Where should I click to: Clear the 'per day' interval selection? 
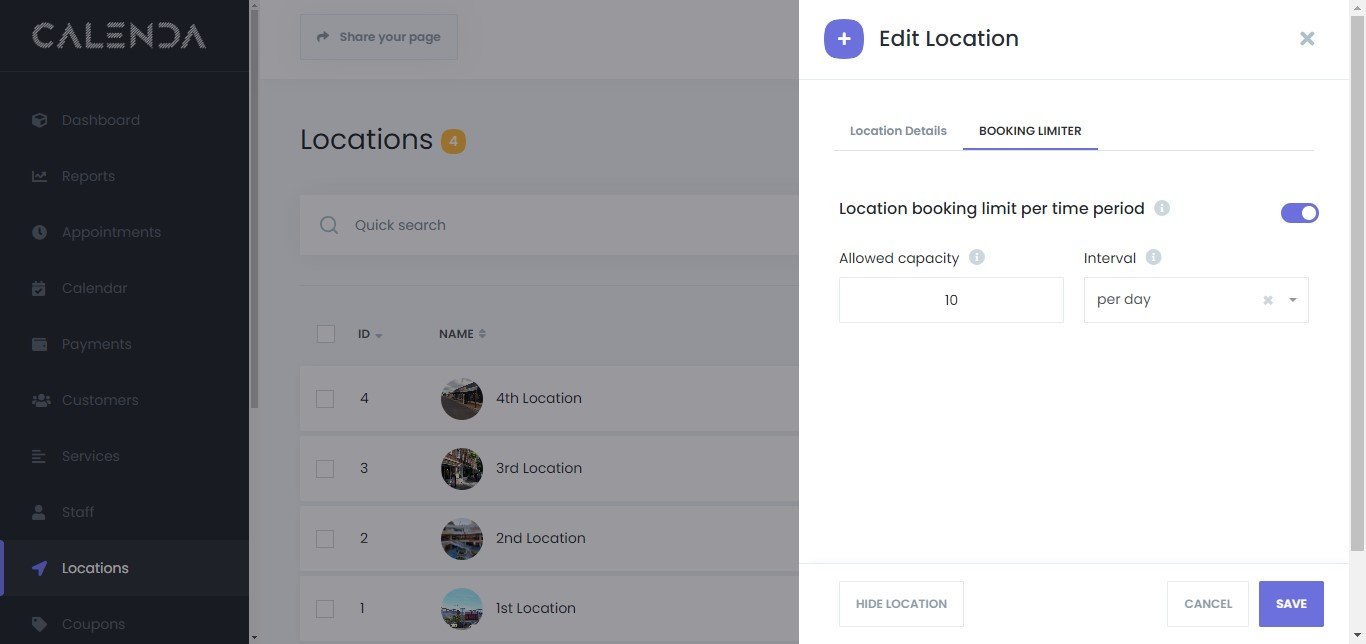pos(1268,300)
